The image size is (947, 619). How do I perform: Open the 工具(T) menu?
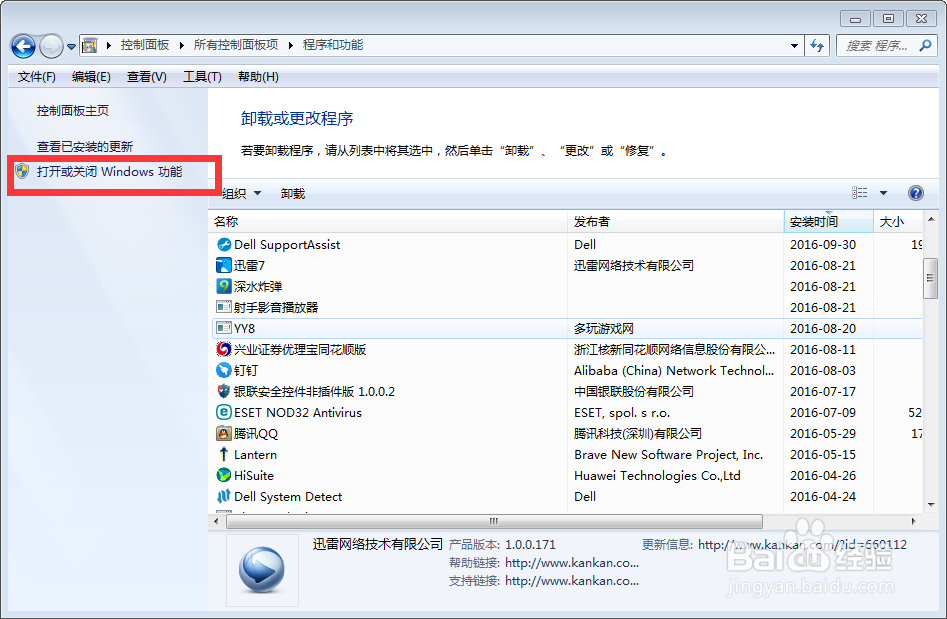click(x=202, y=77)
